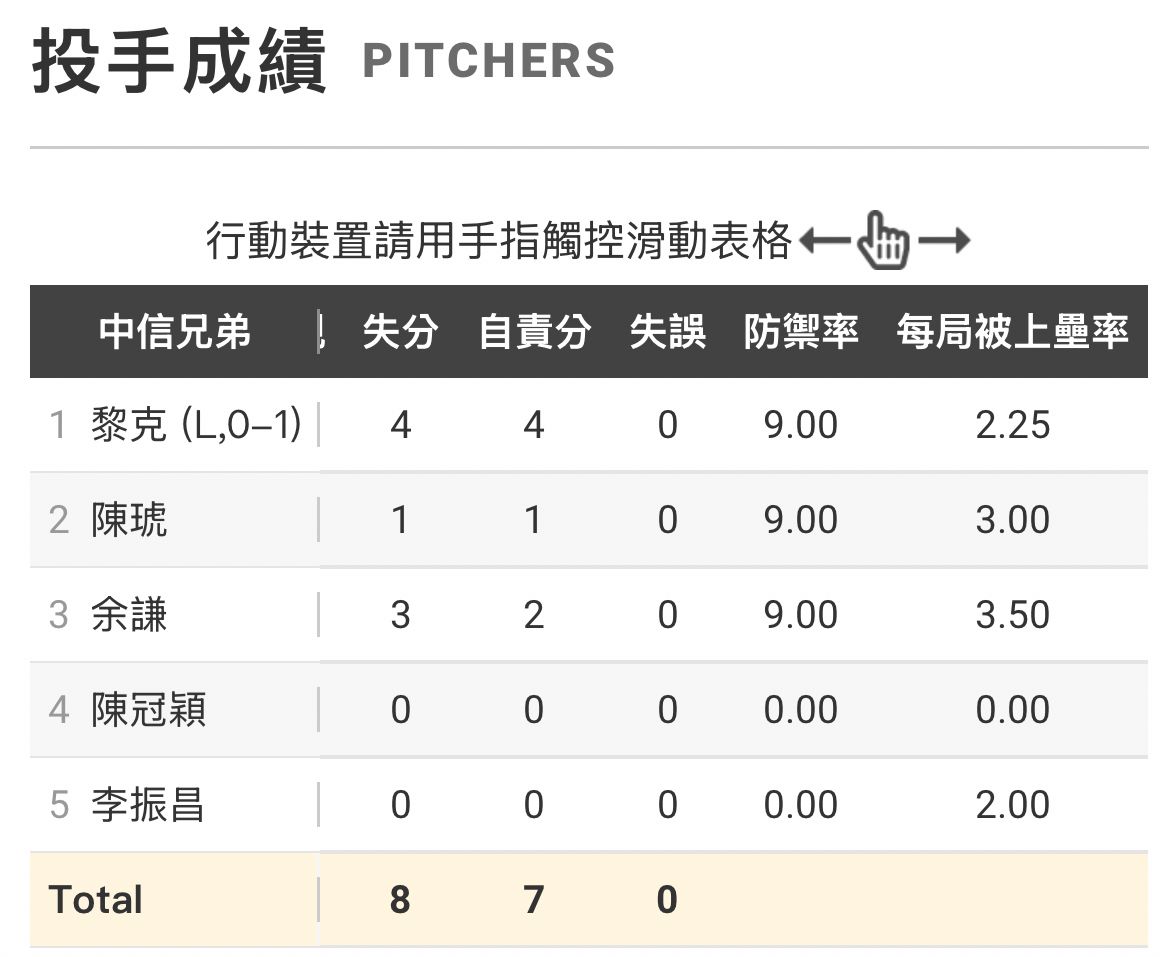Viewport: 1176px width, 957px height.
Task: Click the hand swipe gesture icon
Action: coord(886,241)
